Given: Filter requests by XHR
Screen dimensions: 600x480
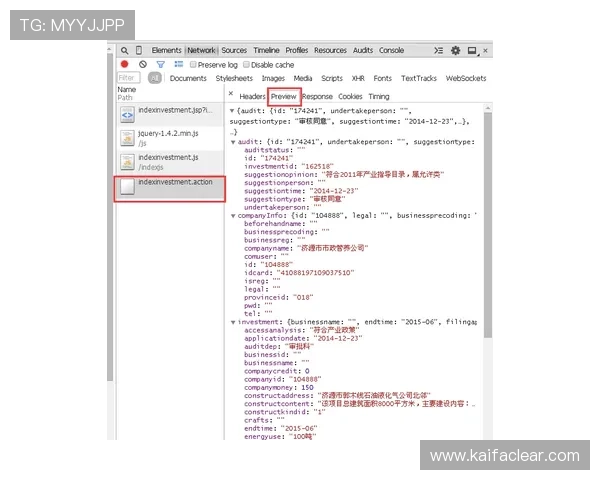Looking at the screenshot, I should [x=358, y=78].
